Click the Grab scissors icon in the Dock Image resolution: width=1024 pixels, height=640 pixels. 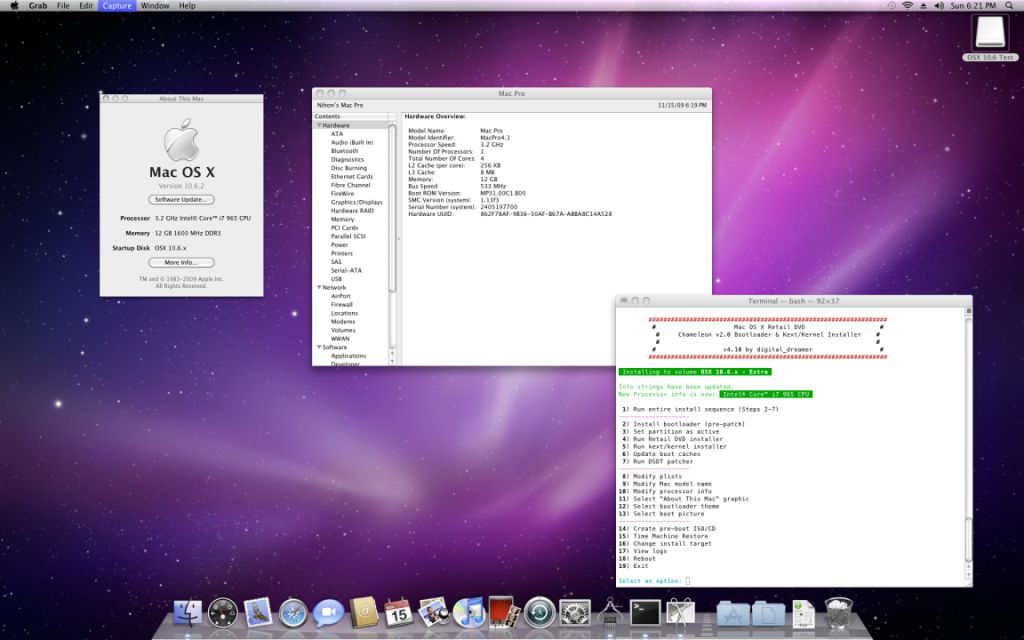(680, 613)
